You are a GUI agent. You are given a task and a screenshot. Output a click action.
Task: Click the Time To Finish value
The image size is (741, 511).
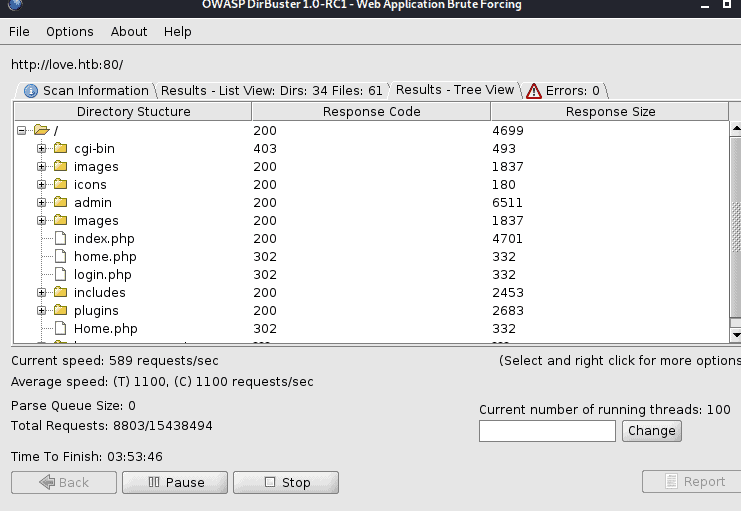tap(135, 457)
